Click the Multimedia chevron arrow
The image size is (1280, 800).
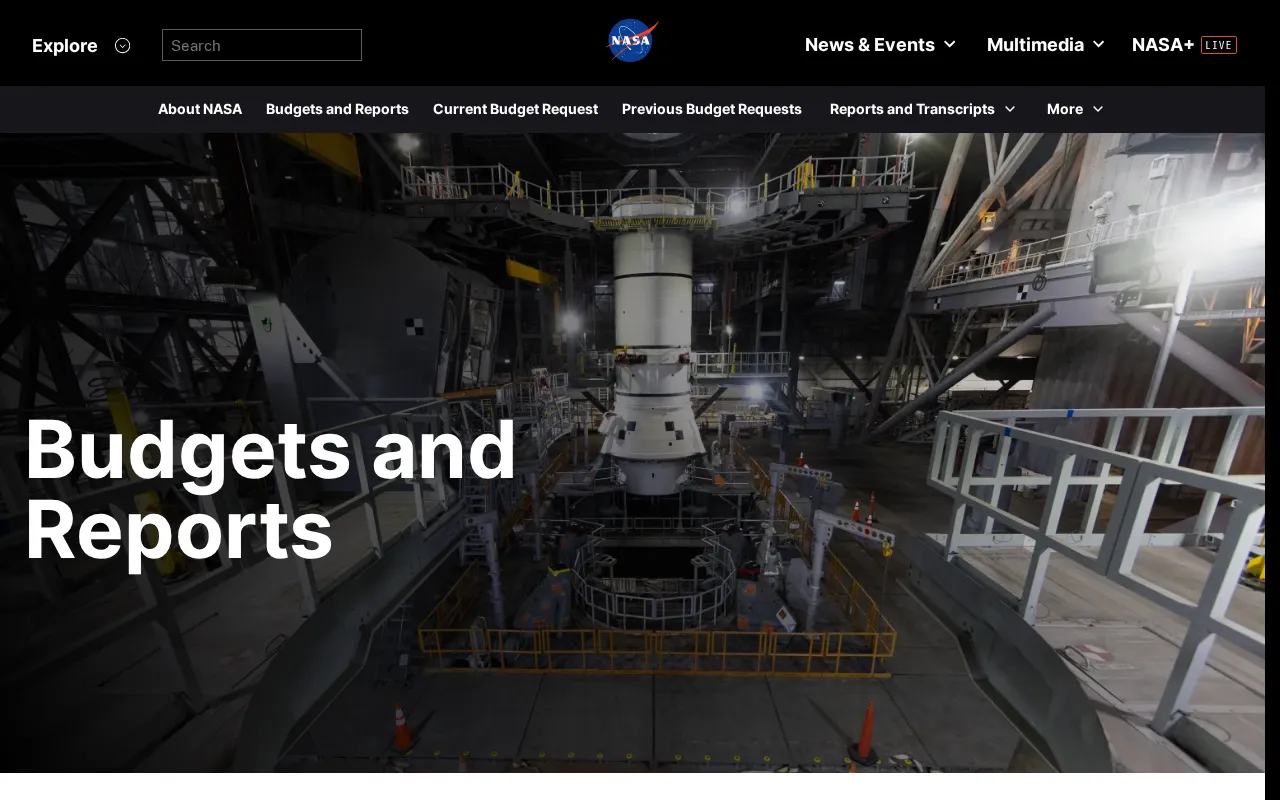point(1098,44)
